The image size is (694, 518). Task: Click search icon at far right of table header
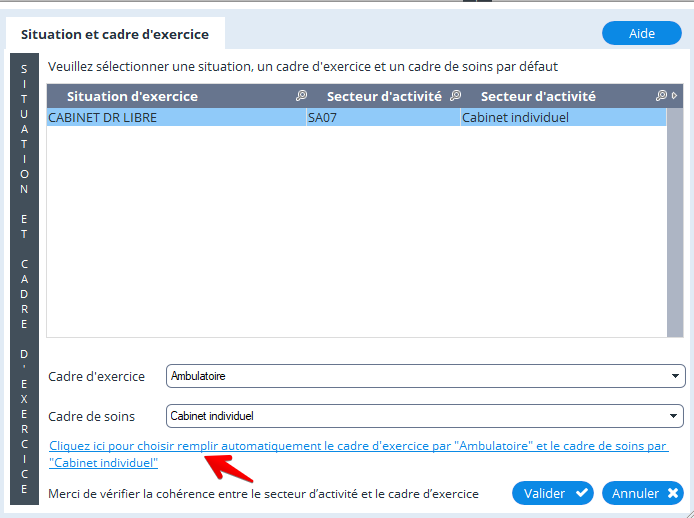pos(661,96)
